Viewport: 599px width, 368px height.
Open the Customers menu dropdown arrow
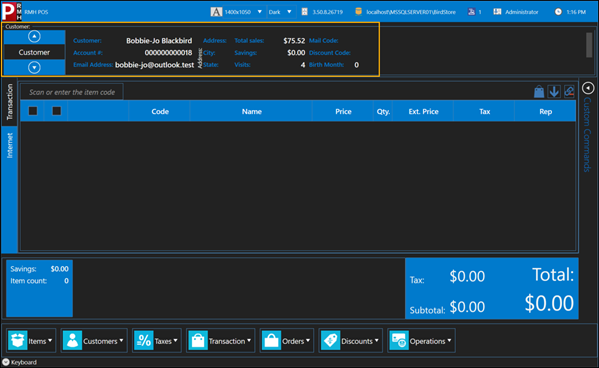(121, 340)
